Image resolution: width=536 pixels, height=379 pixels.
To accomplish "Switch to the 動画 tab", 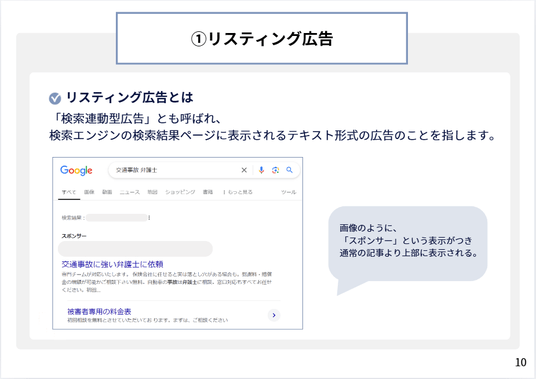I will pos(107,192).
